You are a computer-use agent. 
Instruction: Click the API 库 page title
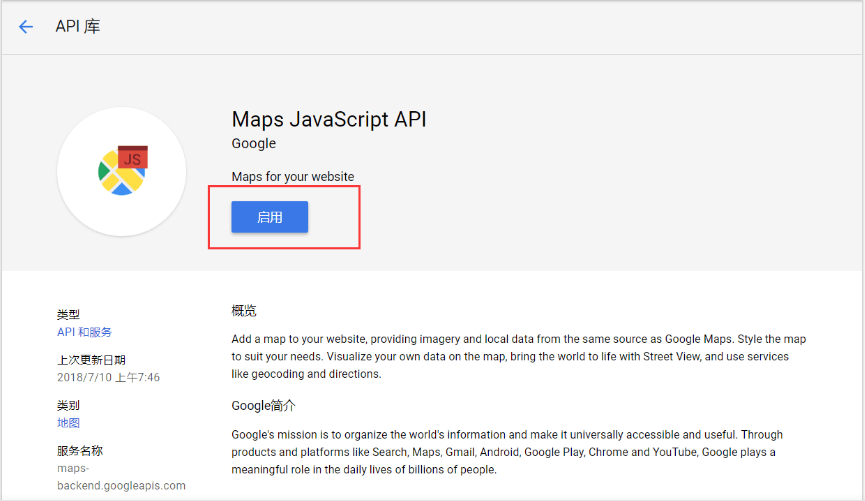point(78,26)
